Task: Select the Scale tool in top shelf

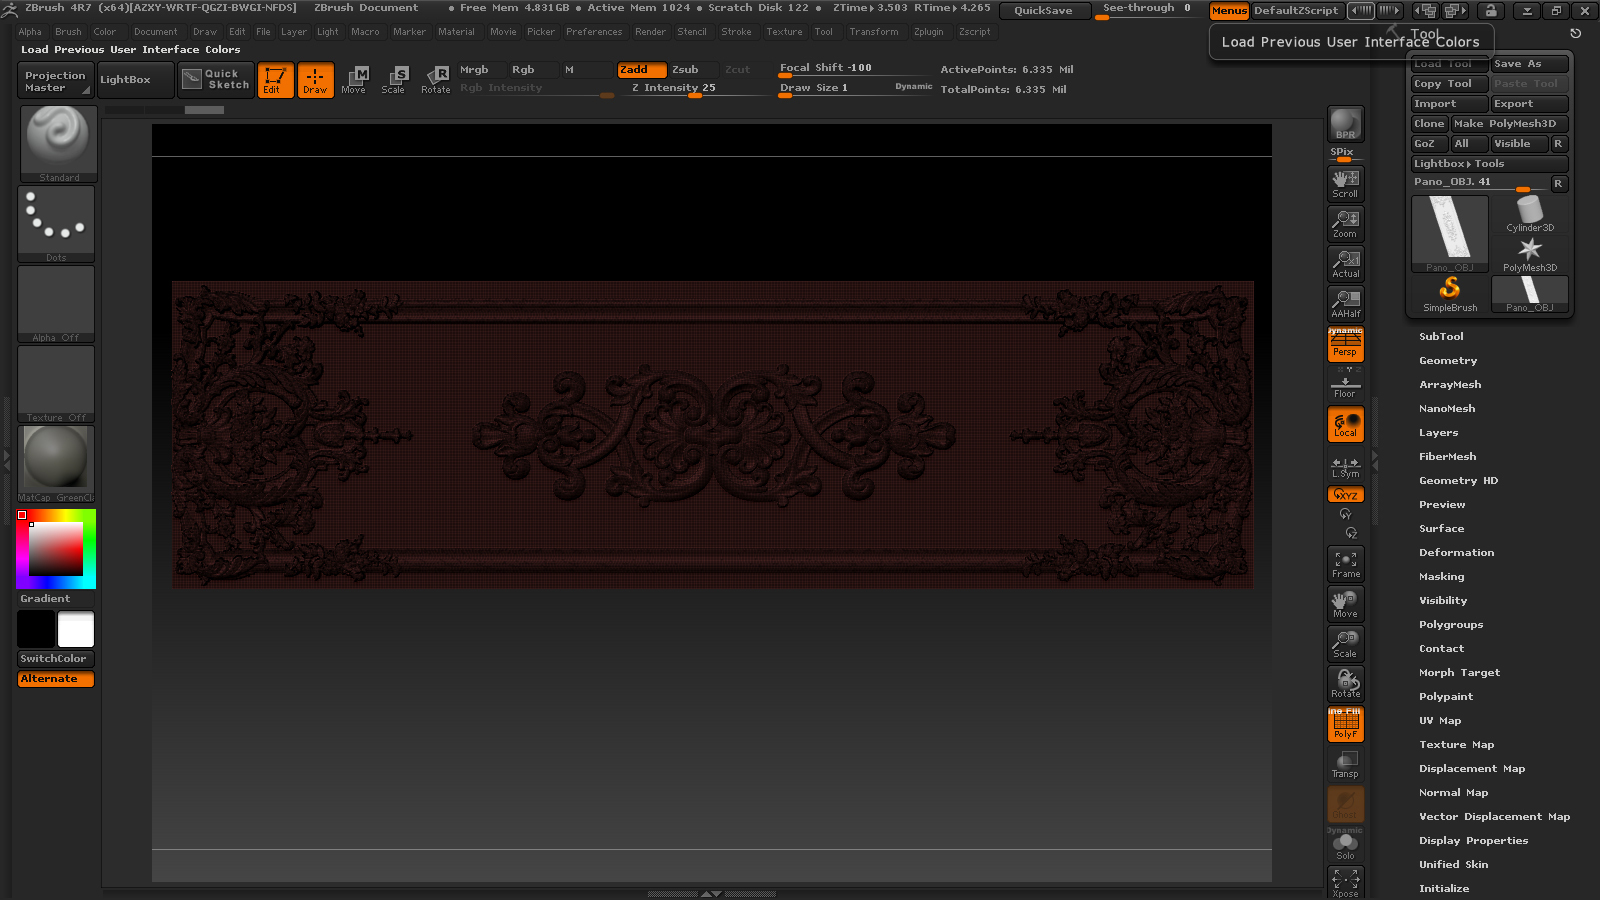Action: (394, 80)
